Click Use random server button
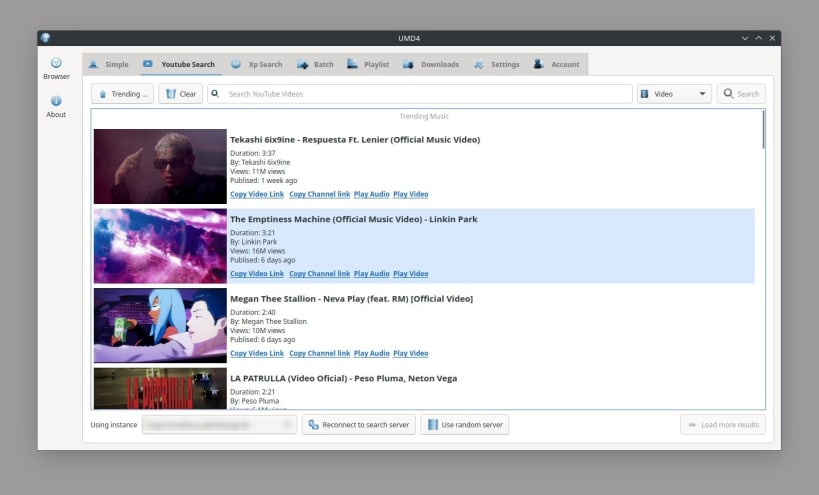 click(465, 425)
